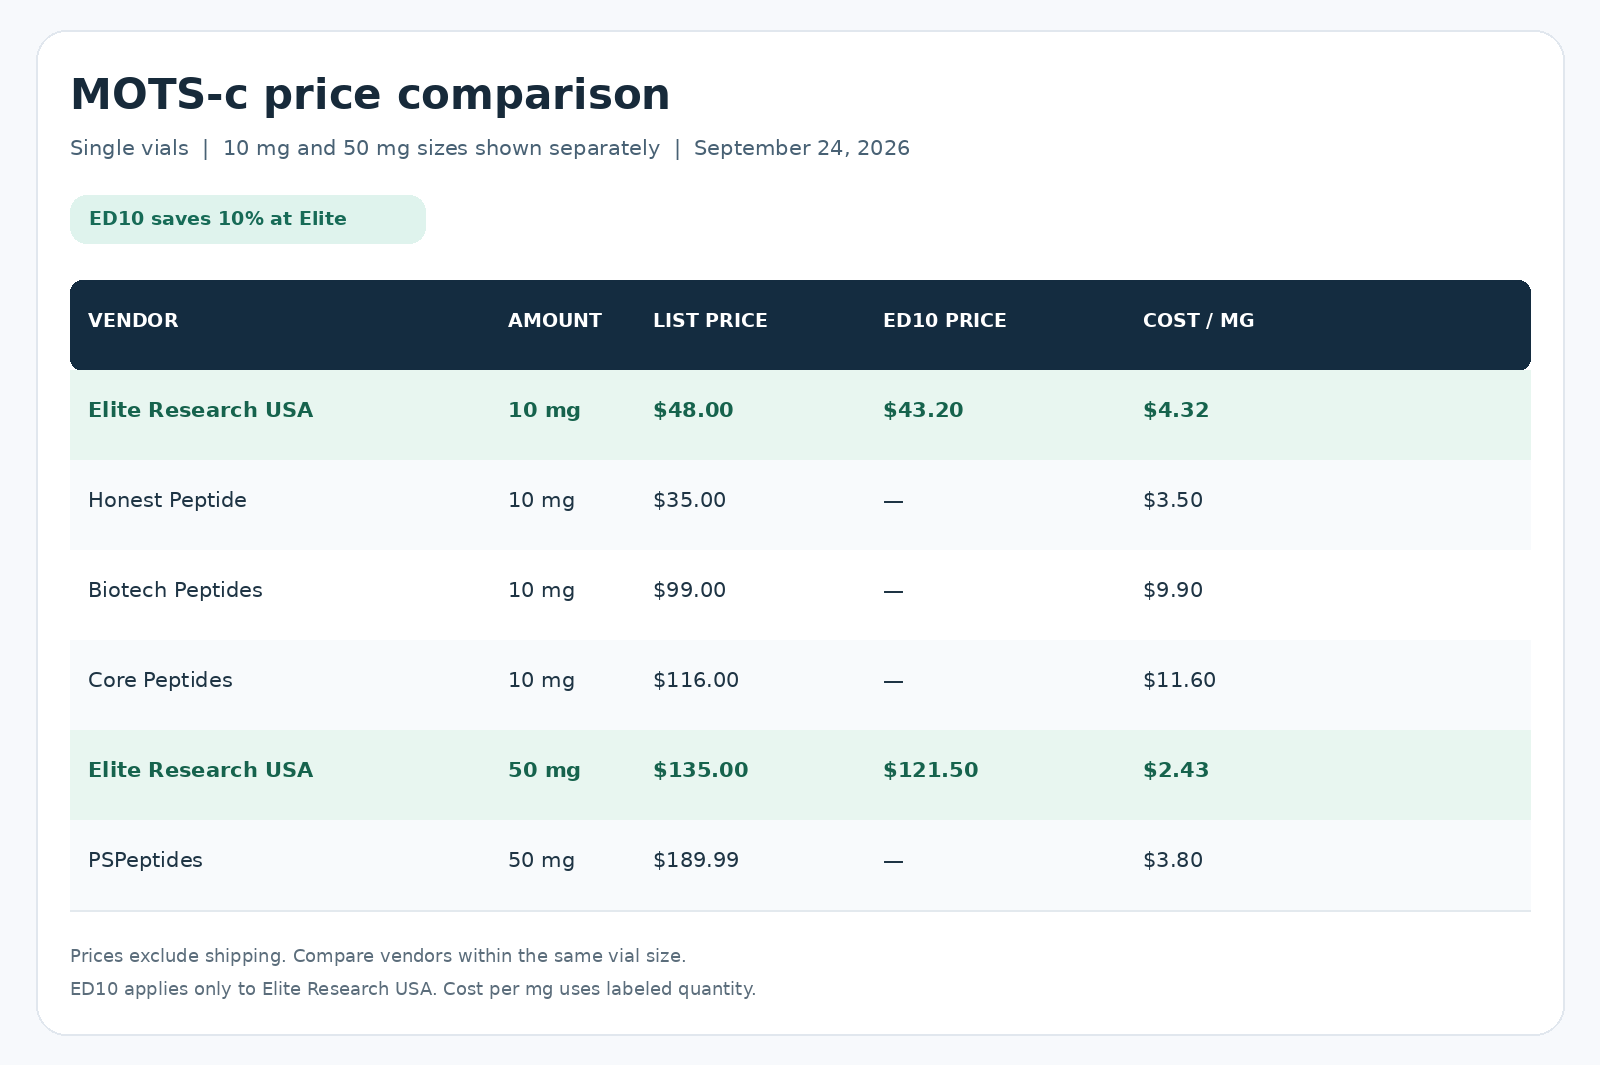Click the $3.80 cost per mg cell
Image resolution: width=1600 pixels, height=1065 pixels.
1173,860
